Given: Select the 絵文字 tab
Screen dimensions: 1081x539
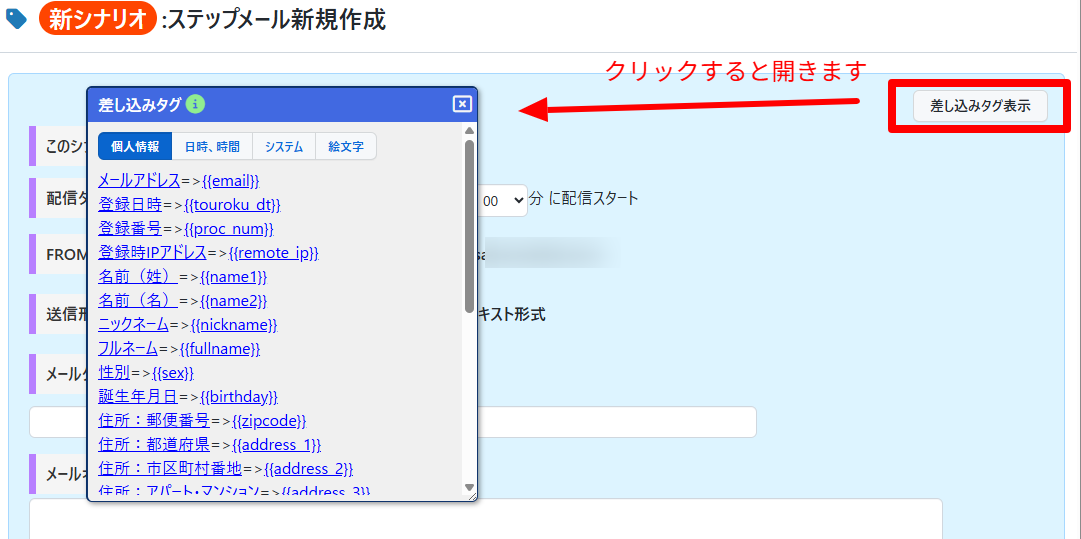Looking at the screenshot, I should 346,146.
